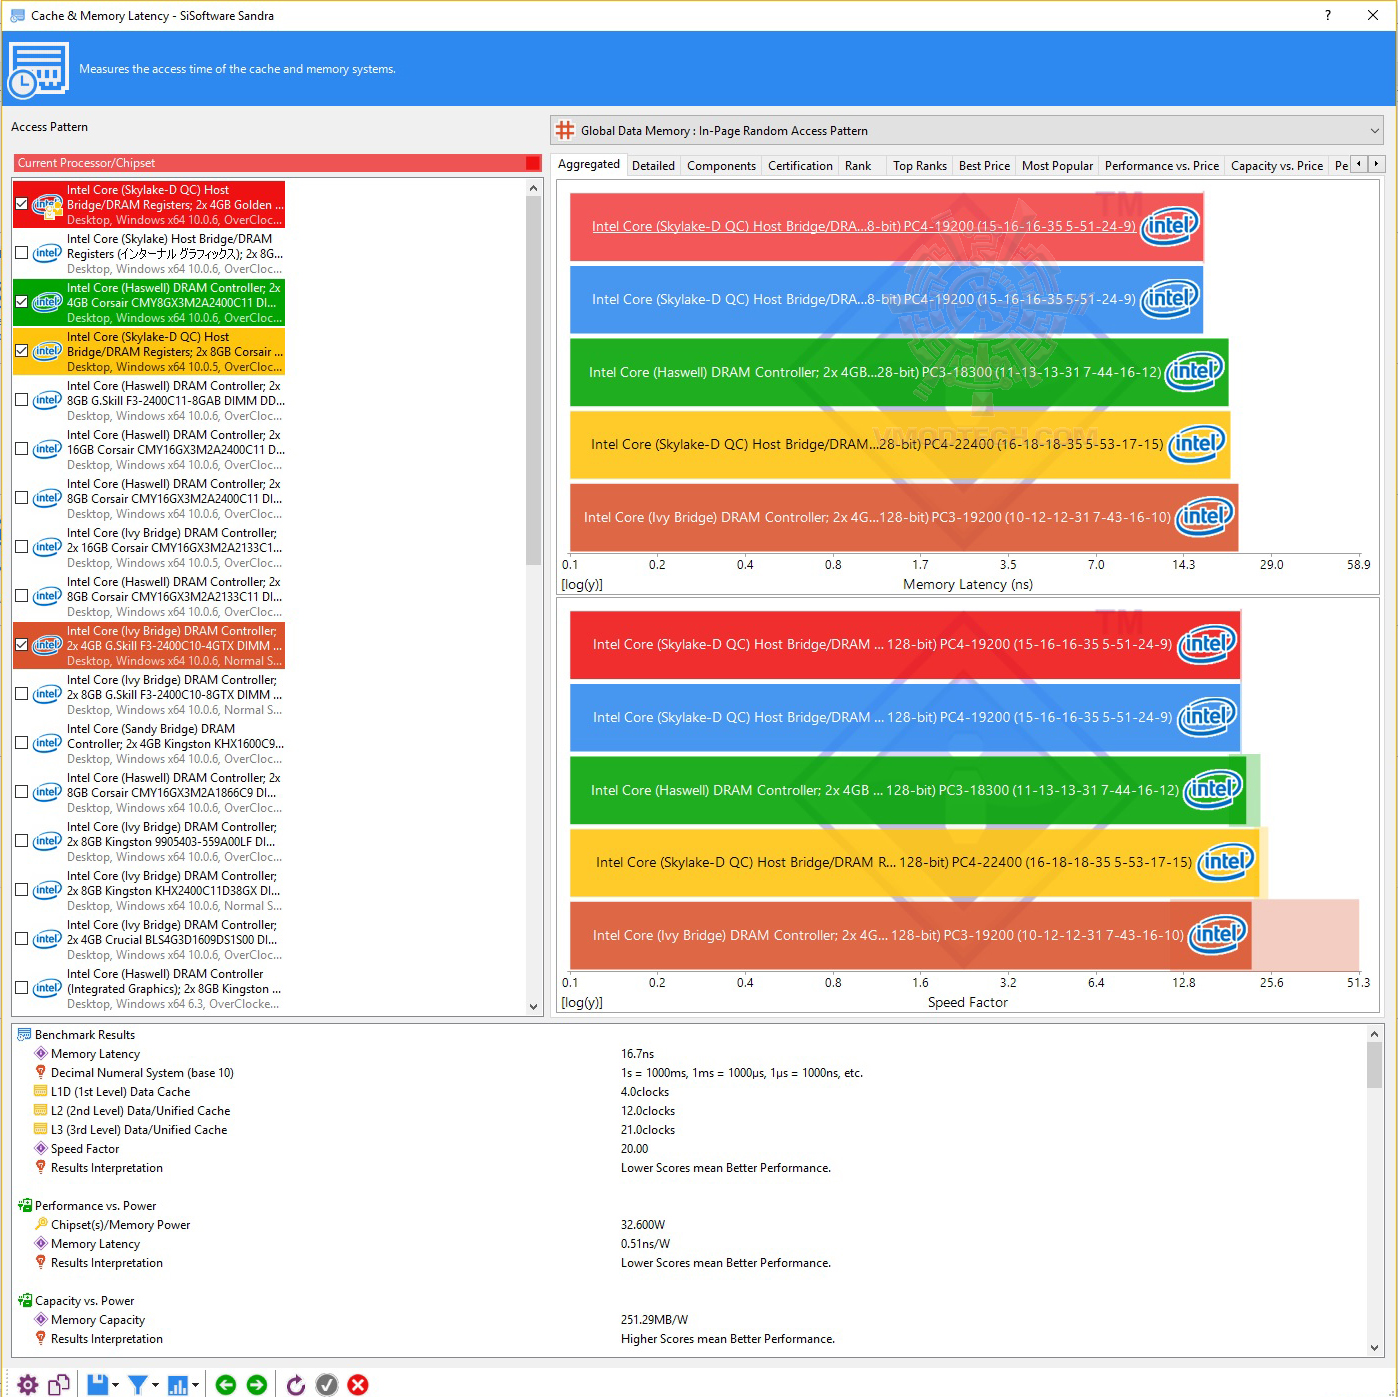
Task: Open the Capacity vs. Price tab
Action: coord(1277,166)
